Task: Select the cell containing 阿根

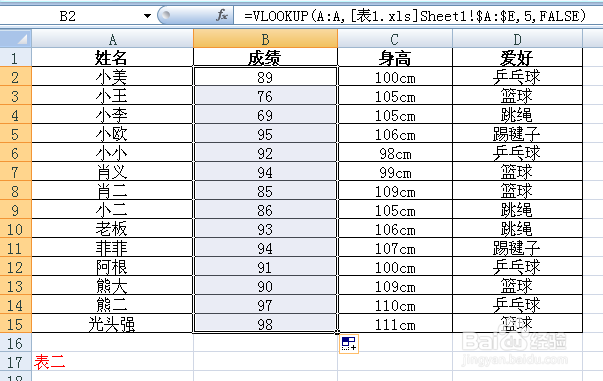Action: (112, 266)
